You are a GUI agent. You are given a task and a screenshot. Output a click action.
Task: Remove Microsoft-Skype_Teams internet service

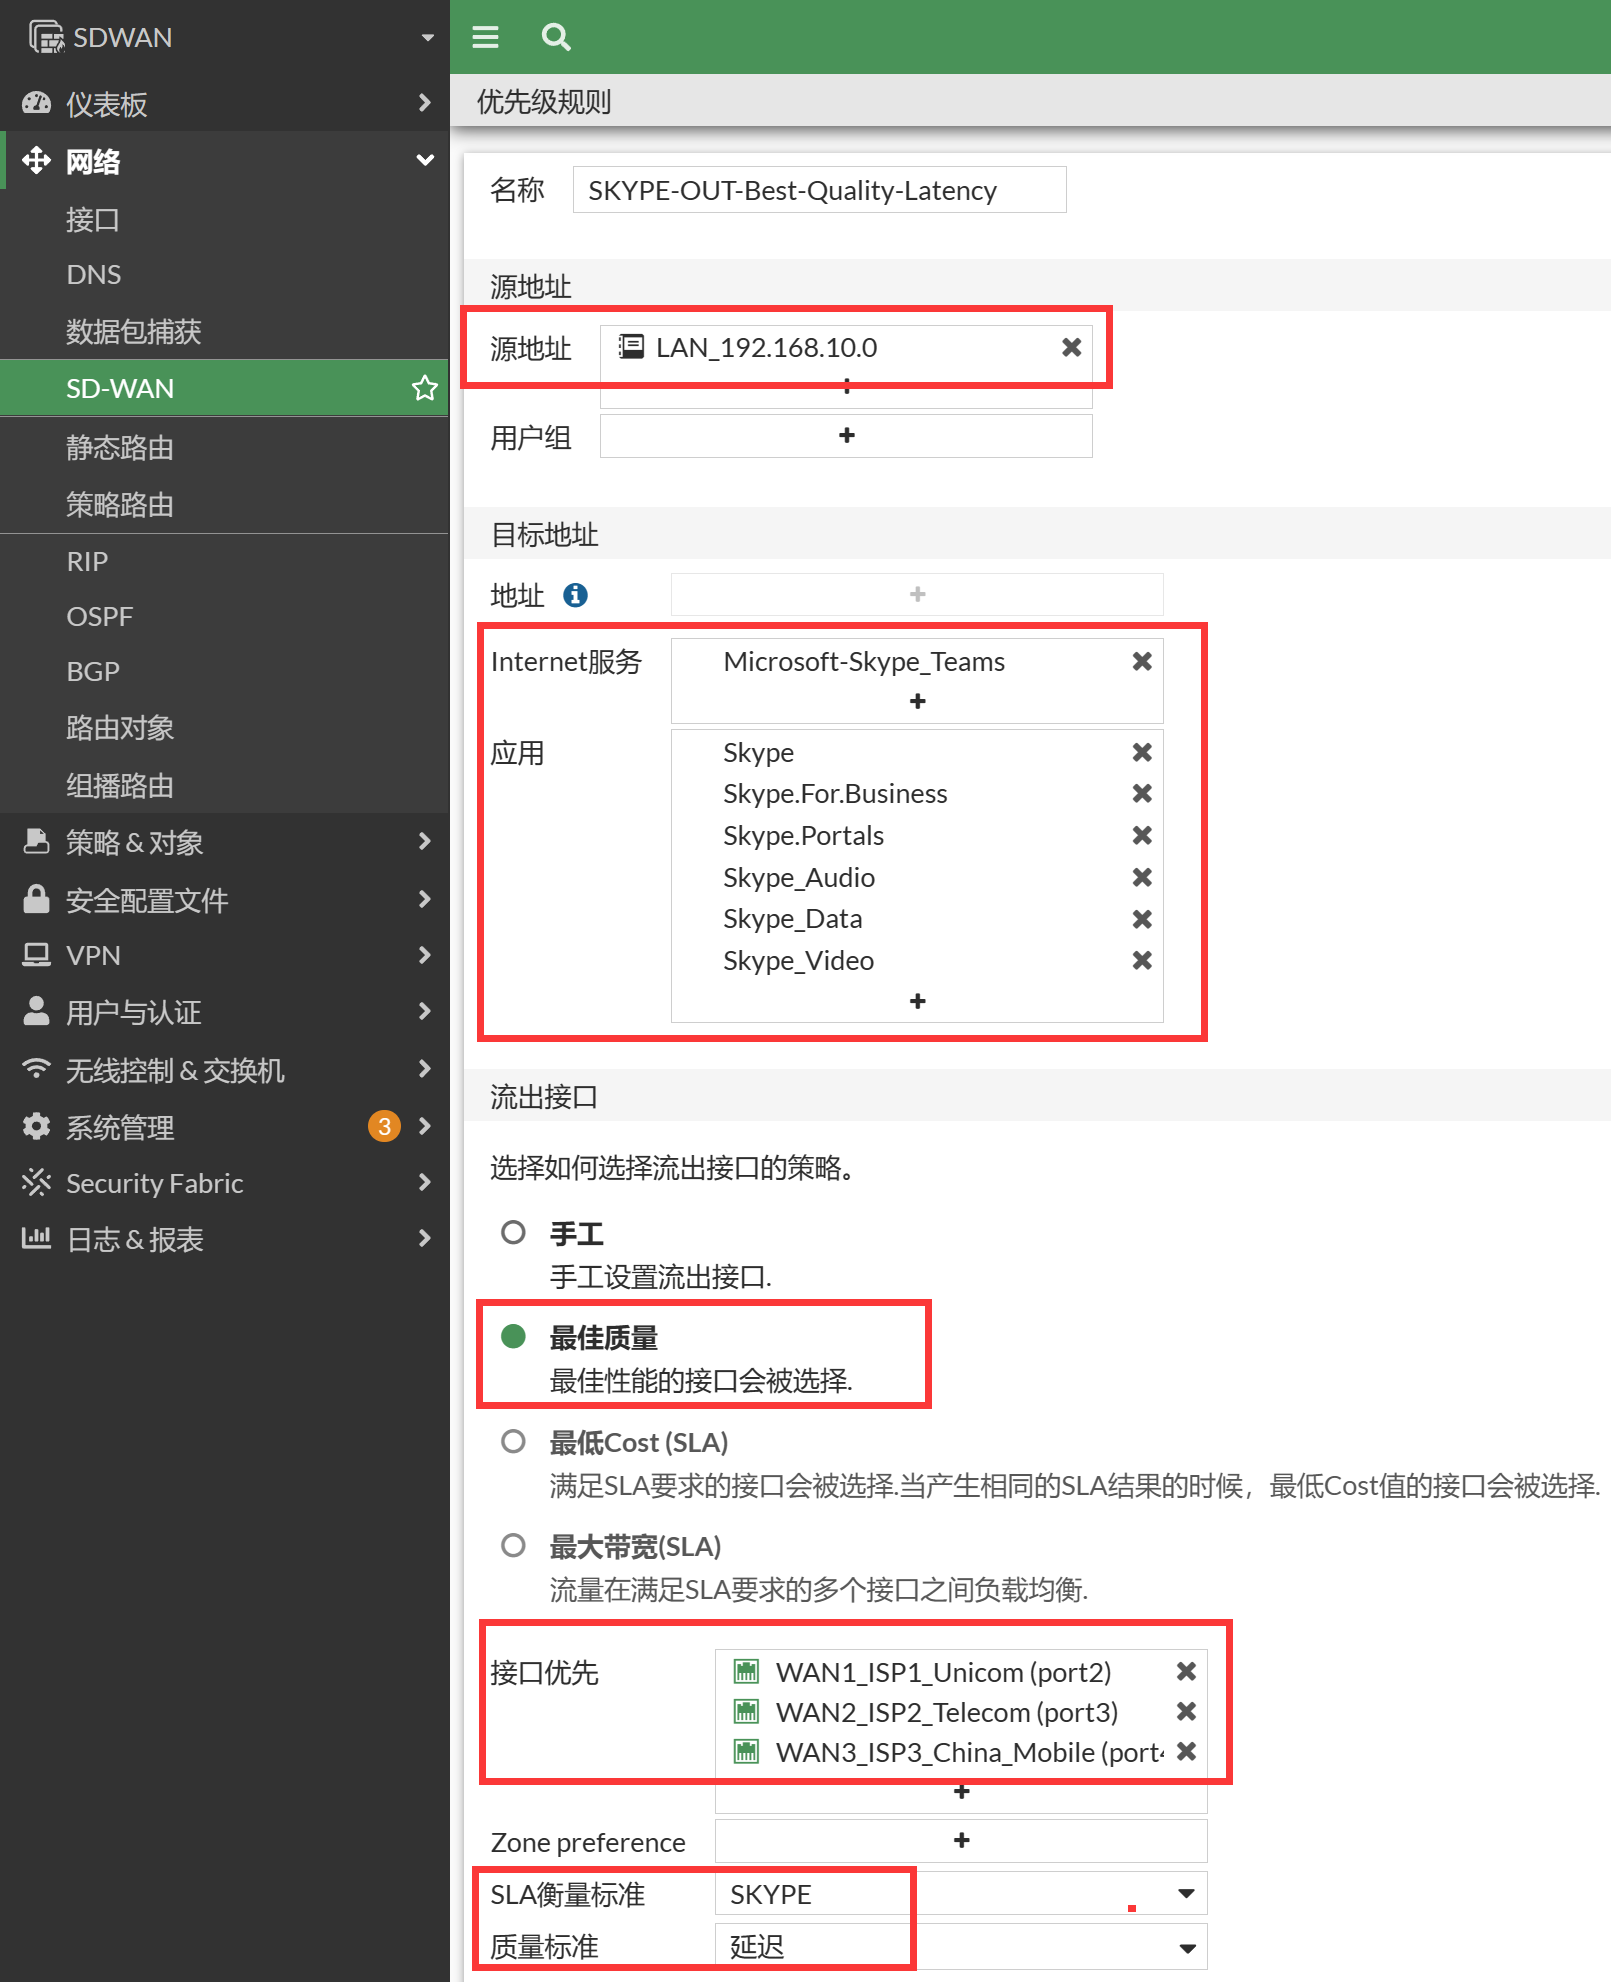[x=1142, y=661]
